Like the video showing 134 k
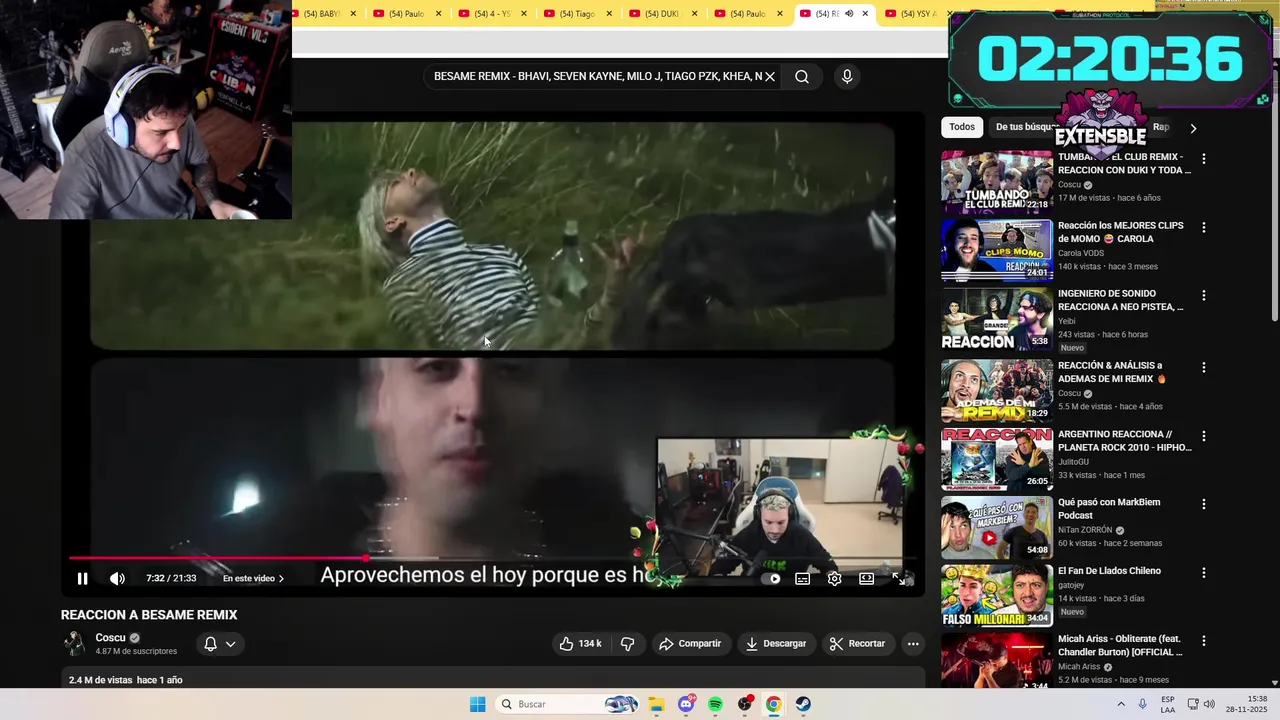Screen dimensions: 1280x720 [580, 644]
